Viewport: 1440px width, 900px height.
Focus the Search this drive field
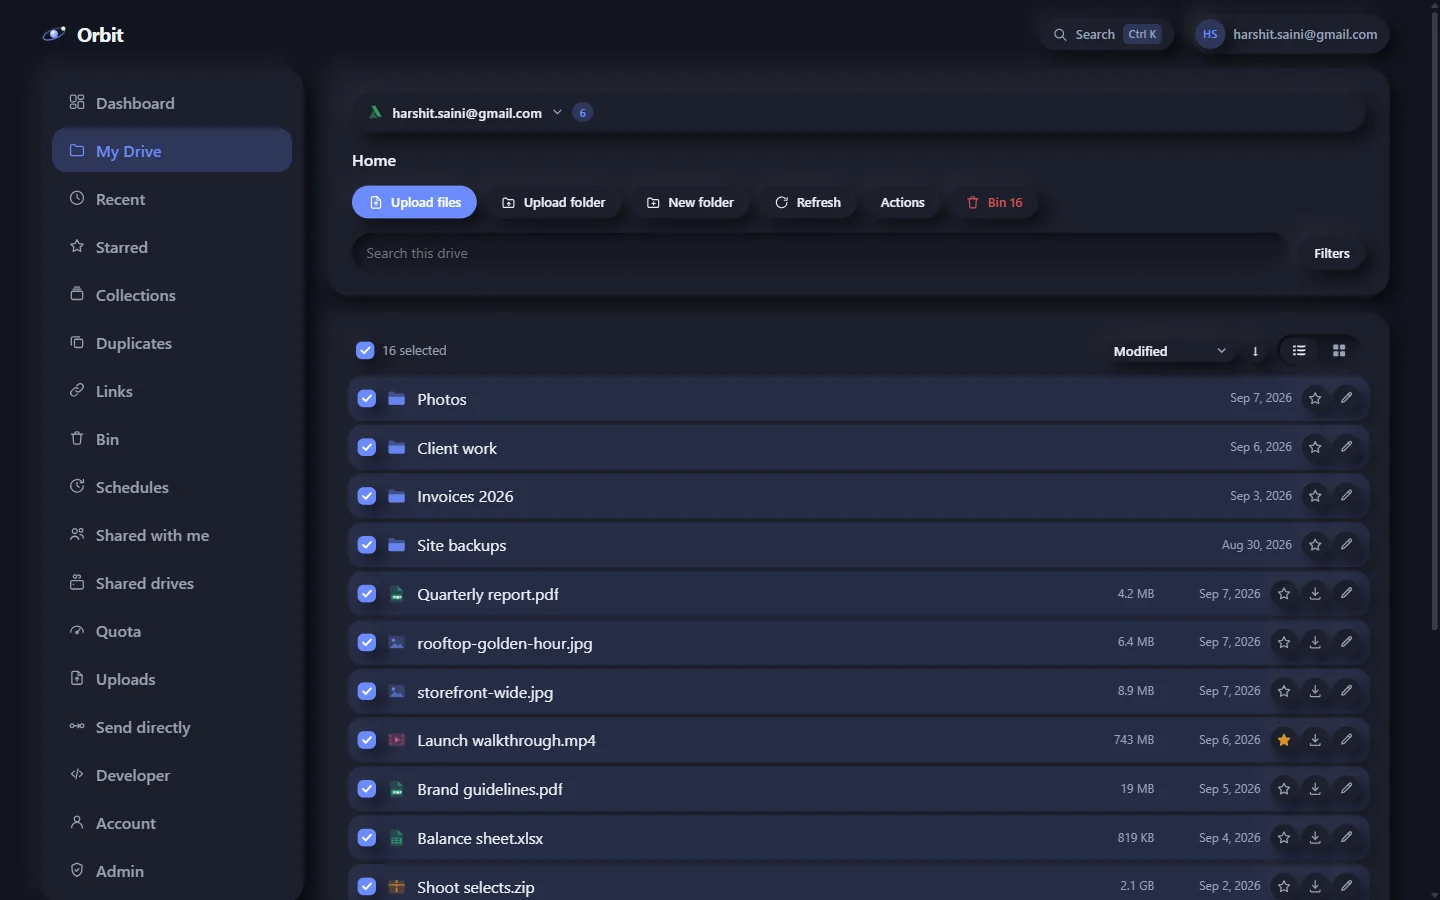tap(820, 254)
